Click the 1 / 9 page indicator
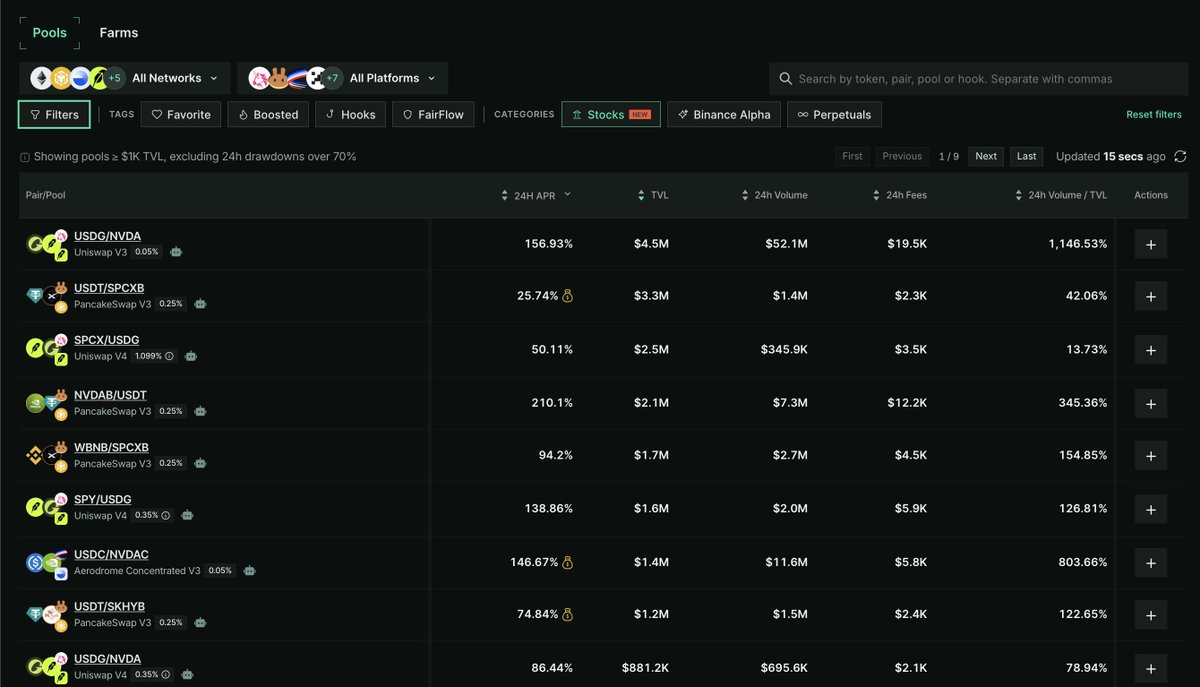Screen dimensions: 1200x687 (x=949, y=156)
